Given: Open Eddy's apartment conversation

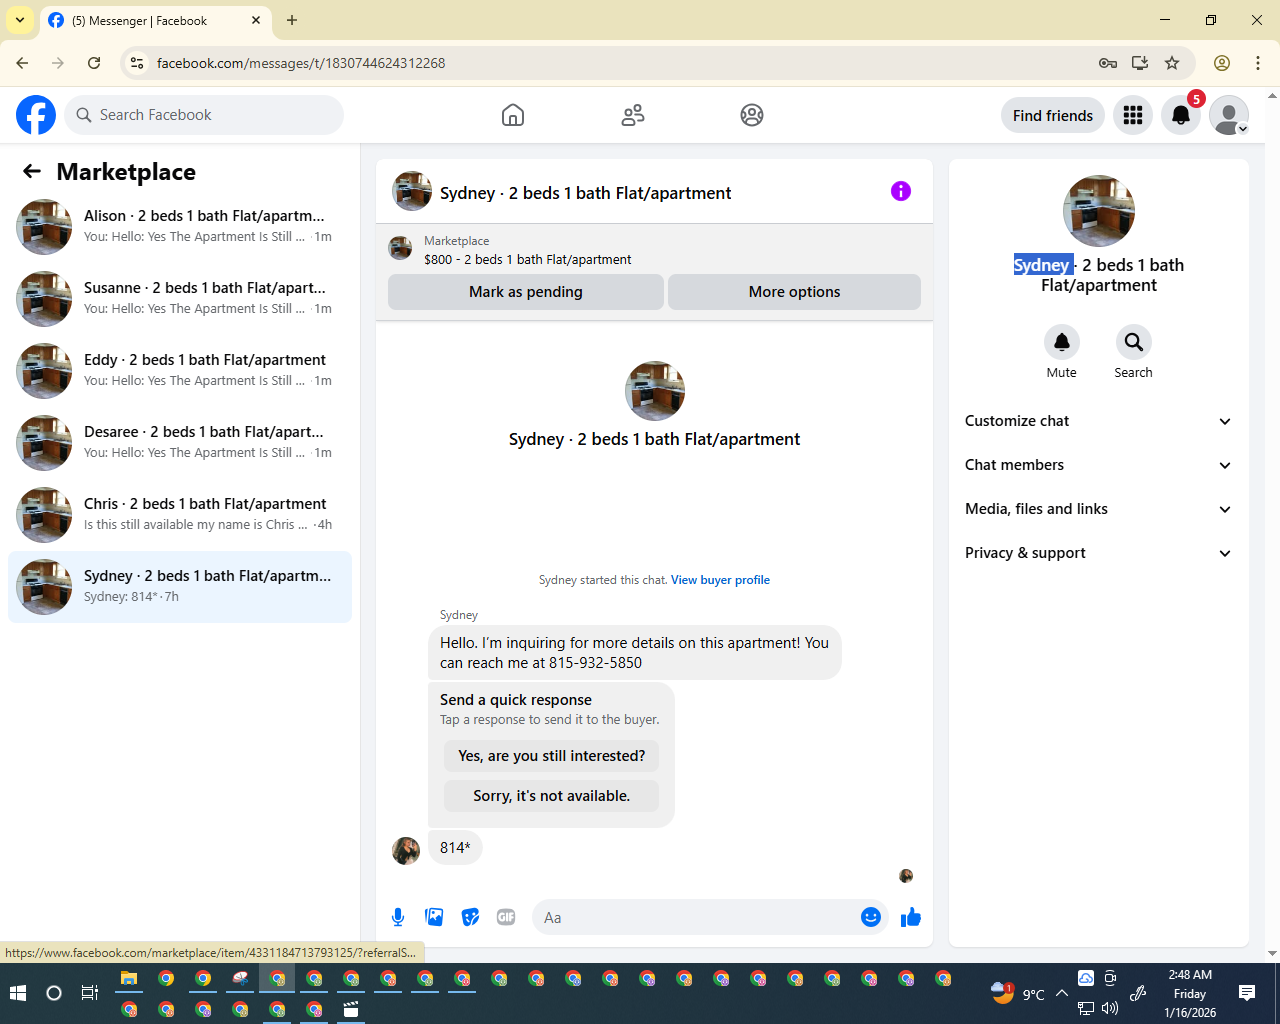Looking at the screenshot, I should [180, 371].
